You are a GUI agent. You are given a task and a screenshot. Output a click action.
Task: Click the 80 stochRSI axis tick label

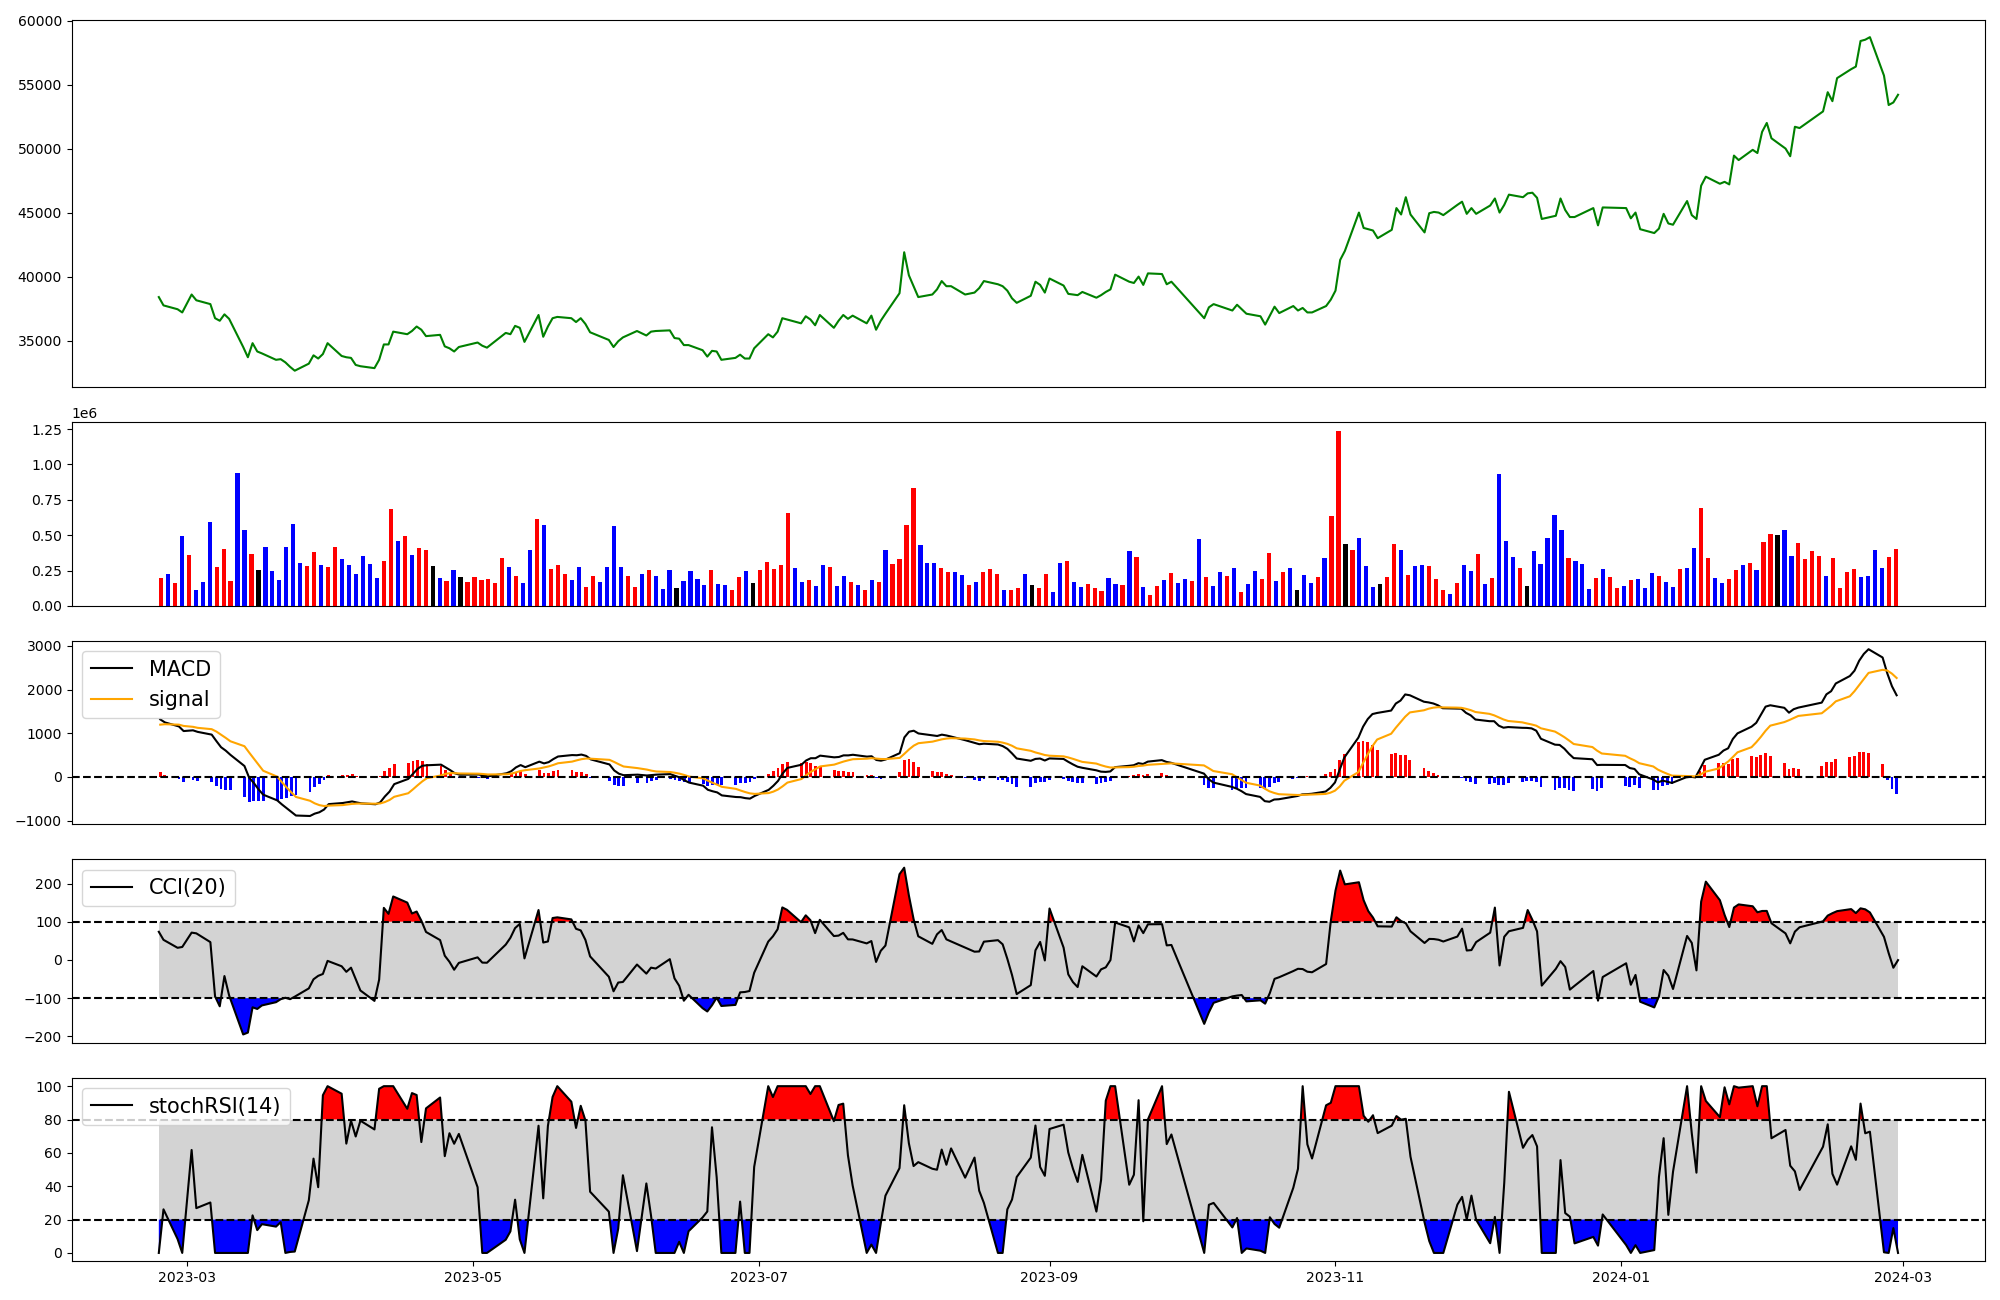tap(53, 1120)
